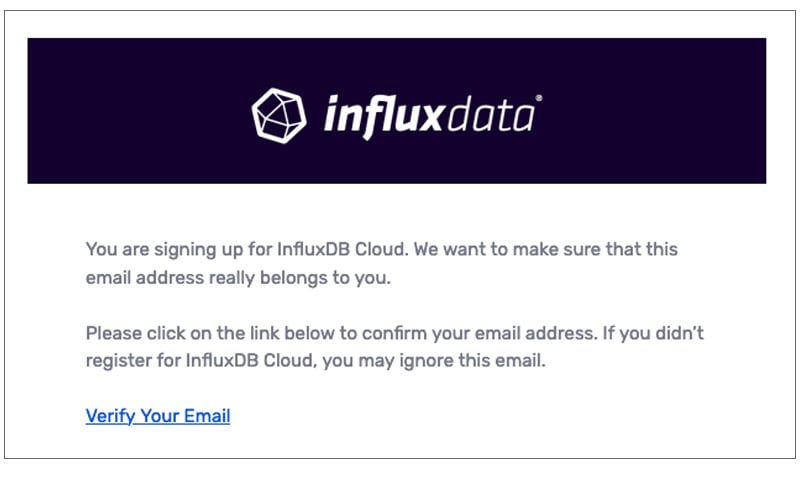Image resolution: width=800 pixels, height=478 pixels.
Task: Click the word "Verify" in the link
Action: tap(109, 415)
